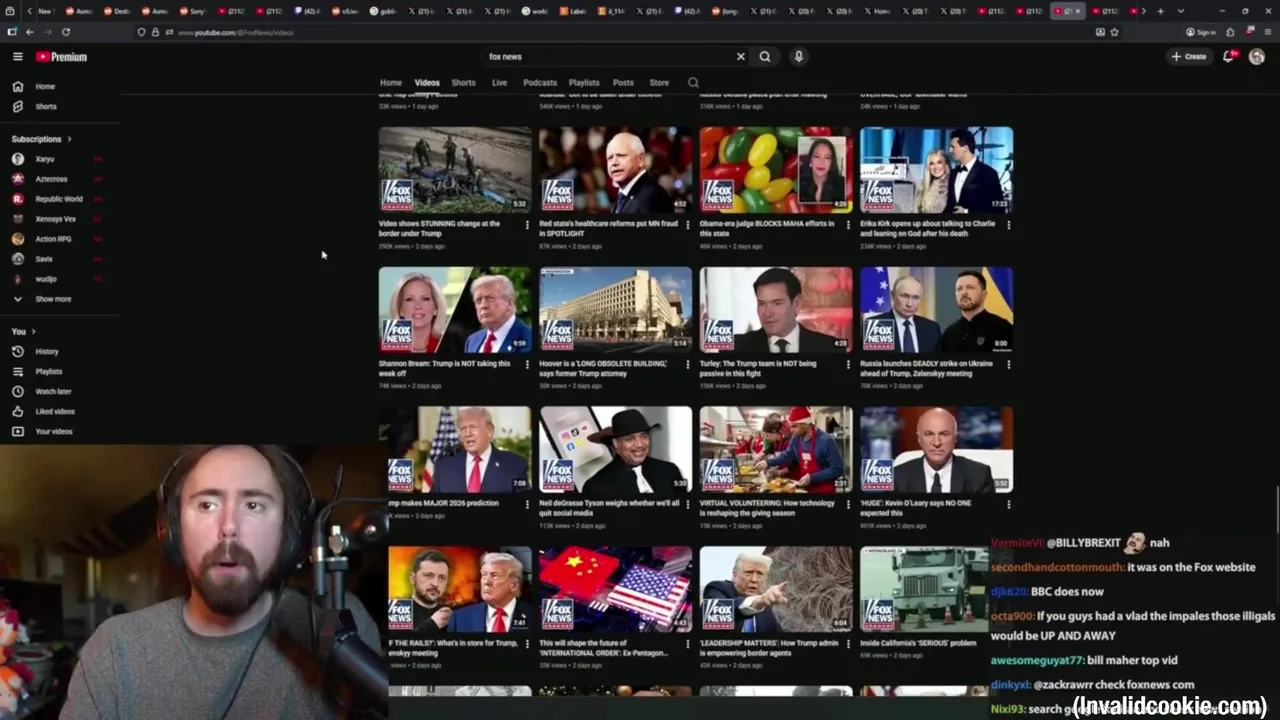1280x720 pixels.
Task: Open the Xenosys Vex subscription channel
Action: click(55, 219)
